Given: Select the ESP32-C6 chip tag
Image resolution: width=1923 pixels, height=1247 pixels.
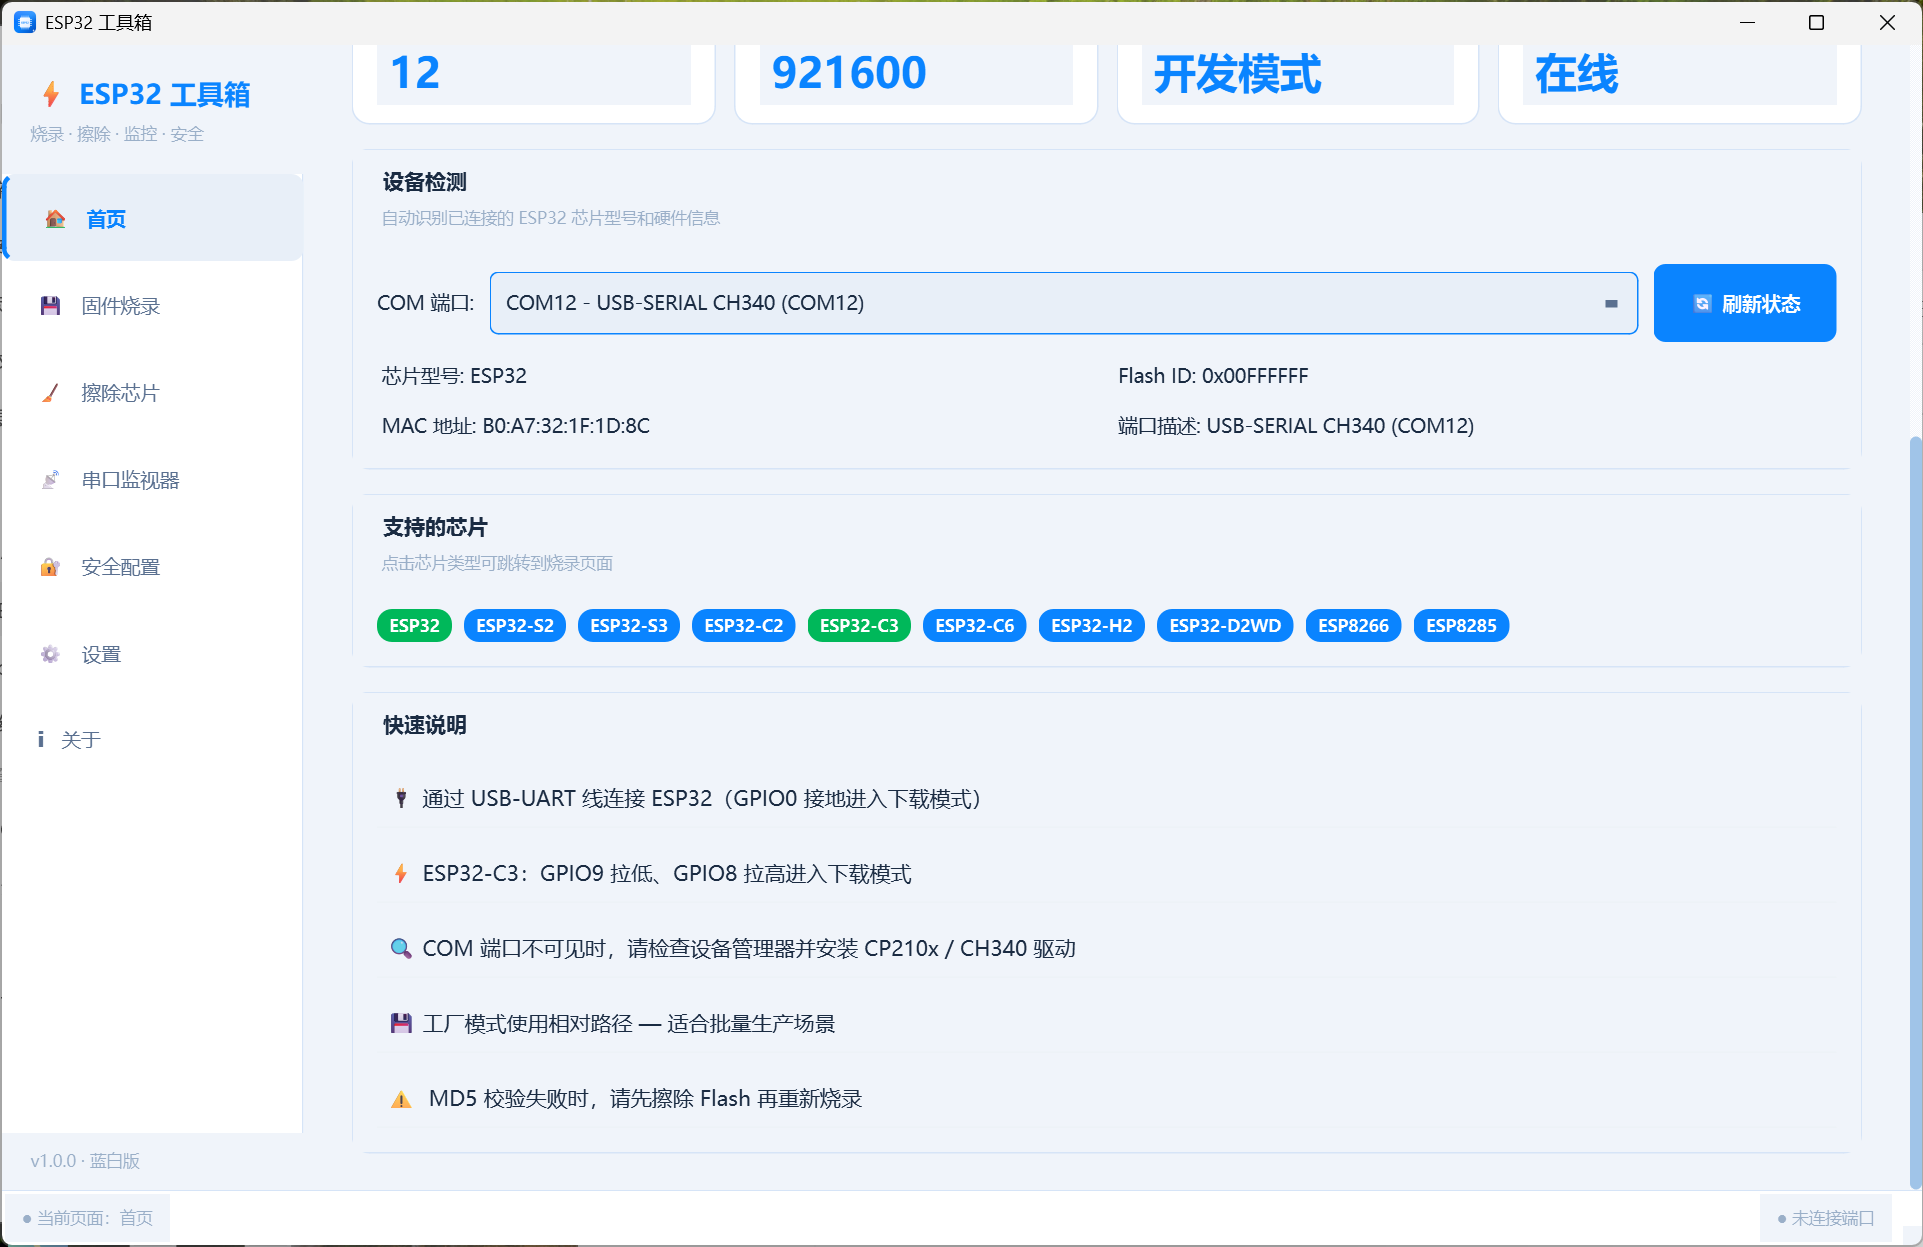Looking at the screenshot, I should tap(974, 625).
